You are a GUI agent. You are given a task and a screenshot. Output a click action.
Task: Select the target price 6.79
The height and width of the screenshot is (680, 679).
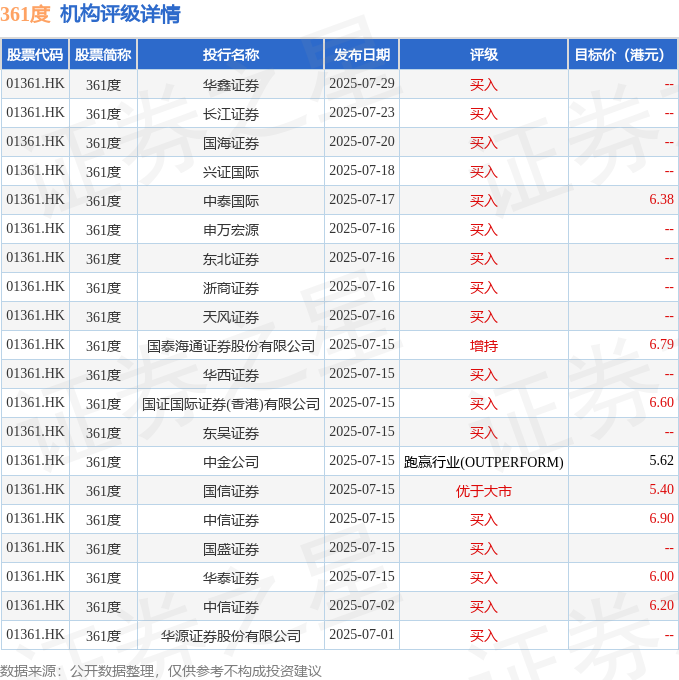coord(661,344)
